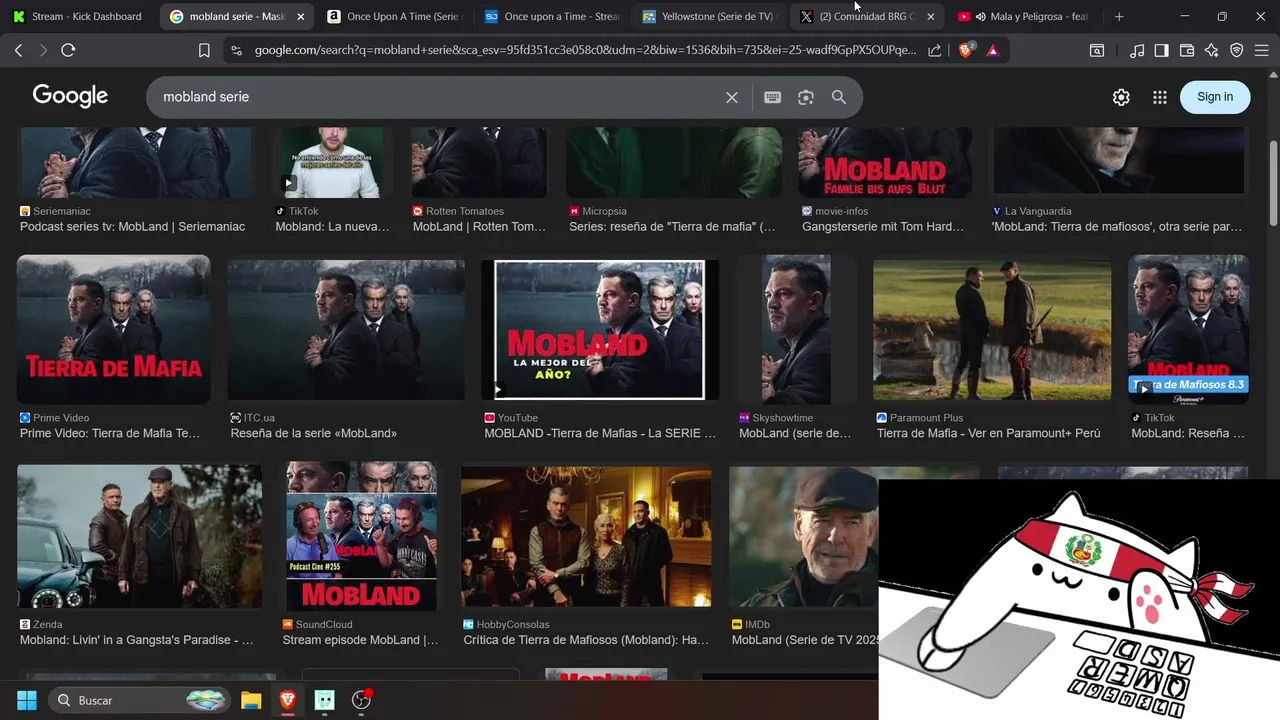Screen dimensions: 1280x720
Task: Click the browser forward arrow
Action: point(43,50)
